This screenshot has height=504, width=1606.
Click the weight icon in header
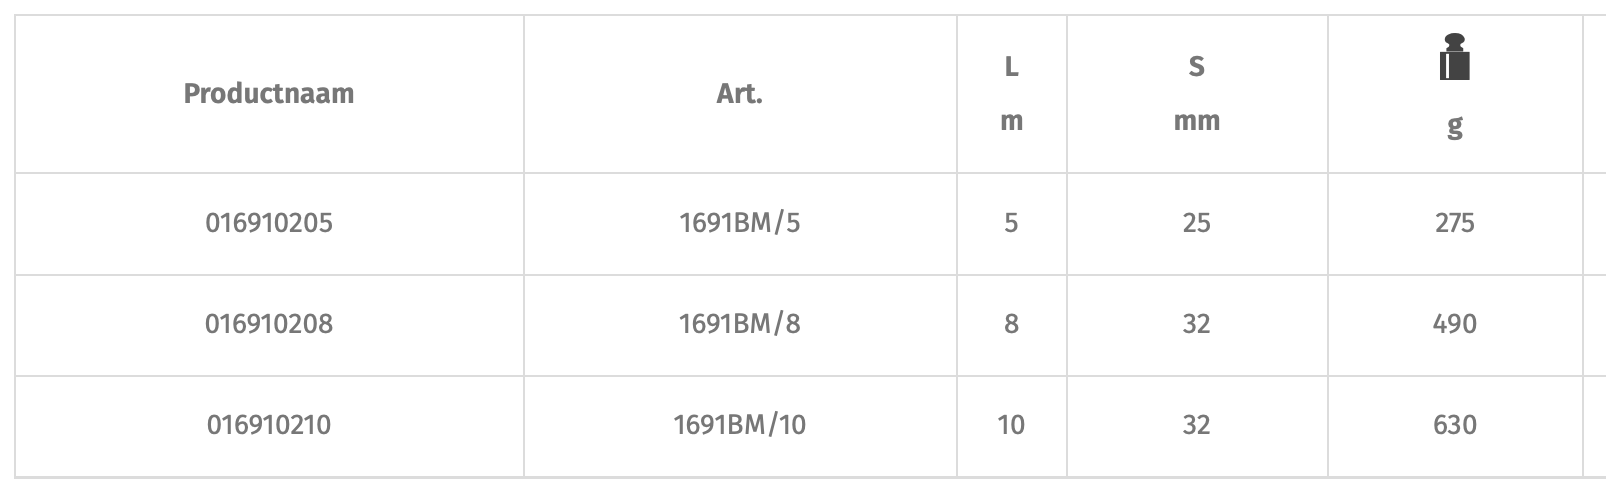click(x=1454, y=58)
